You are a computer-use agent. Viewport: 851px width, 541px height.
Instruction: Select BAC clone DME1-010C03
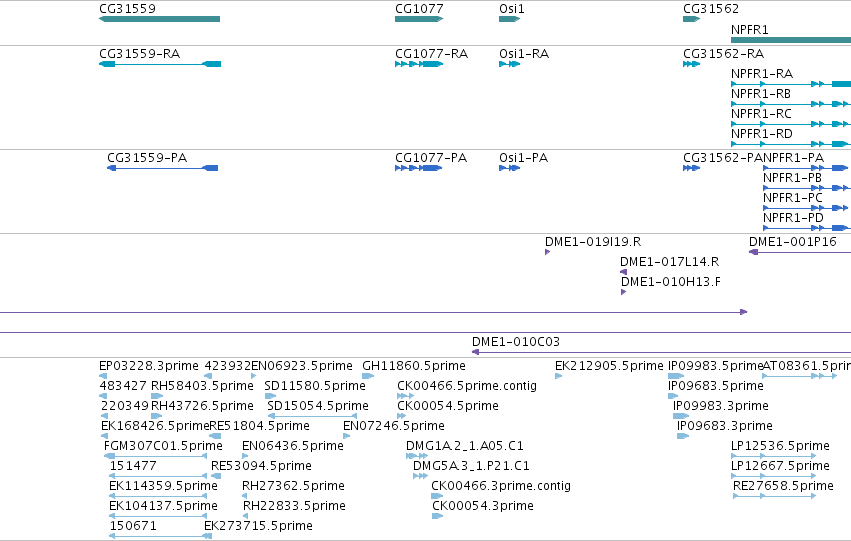(662, 352)
